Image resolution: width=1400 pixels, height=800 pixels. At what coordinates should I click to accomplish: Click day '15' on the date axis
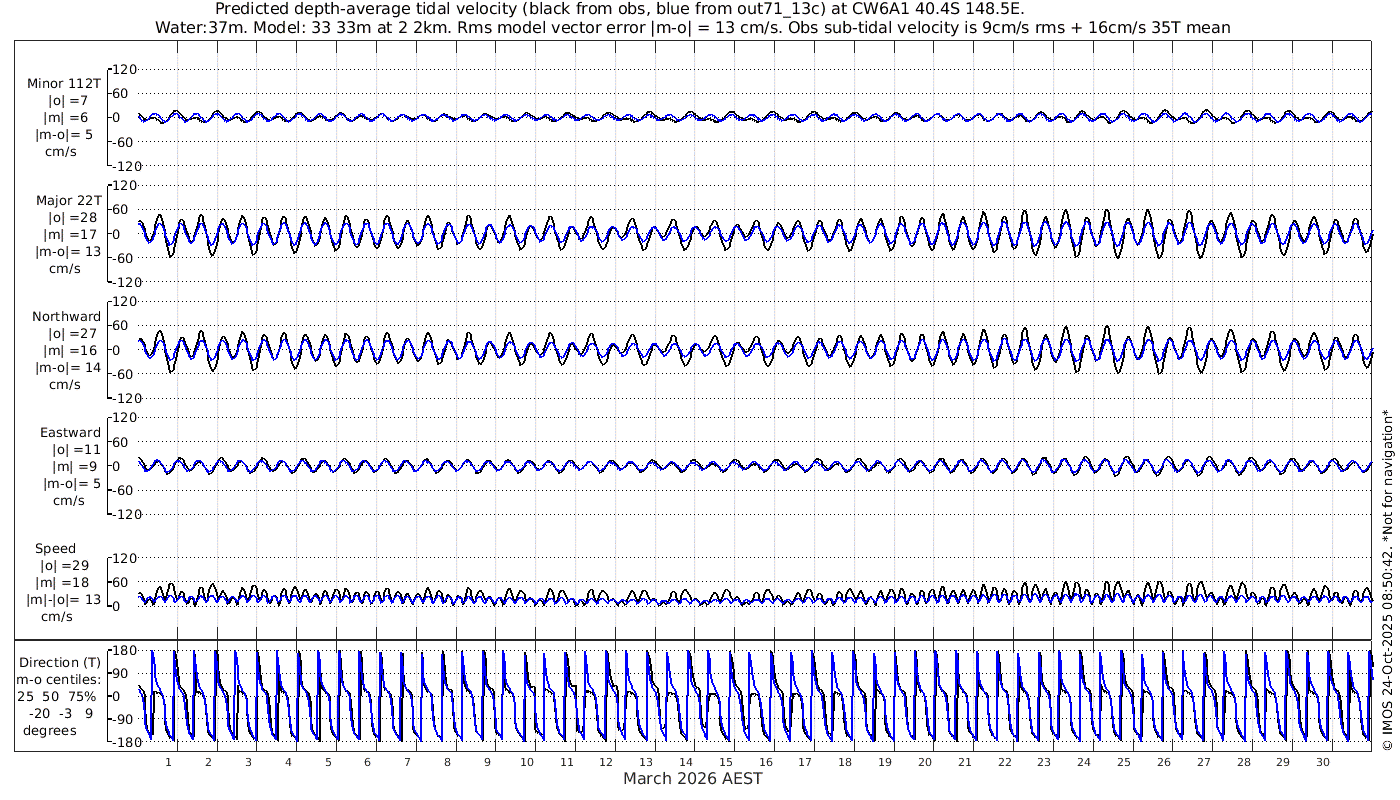pyautogui.click(x=726, y=761)
